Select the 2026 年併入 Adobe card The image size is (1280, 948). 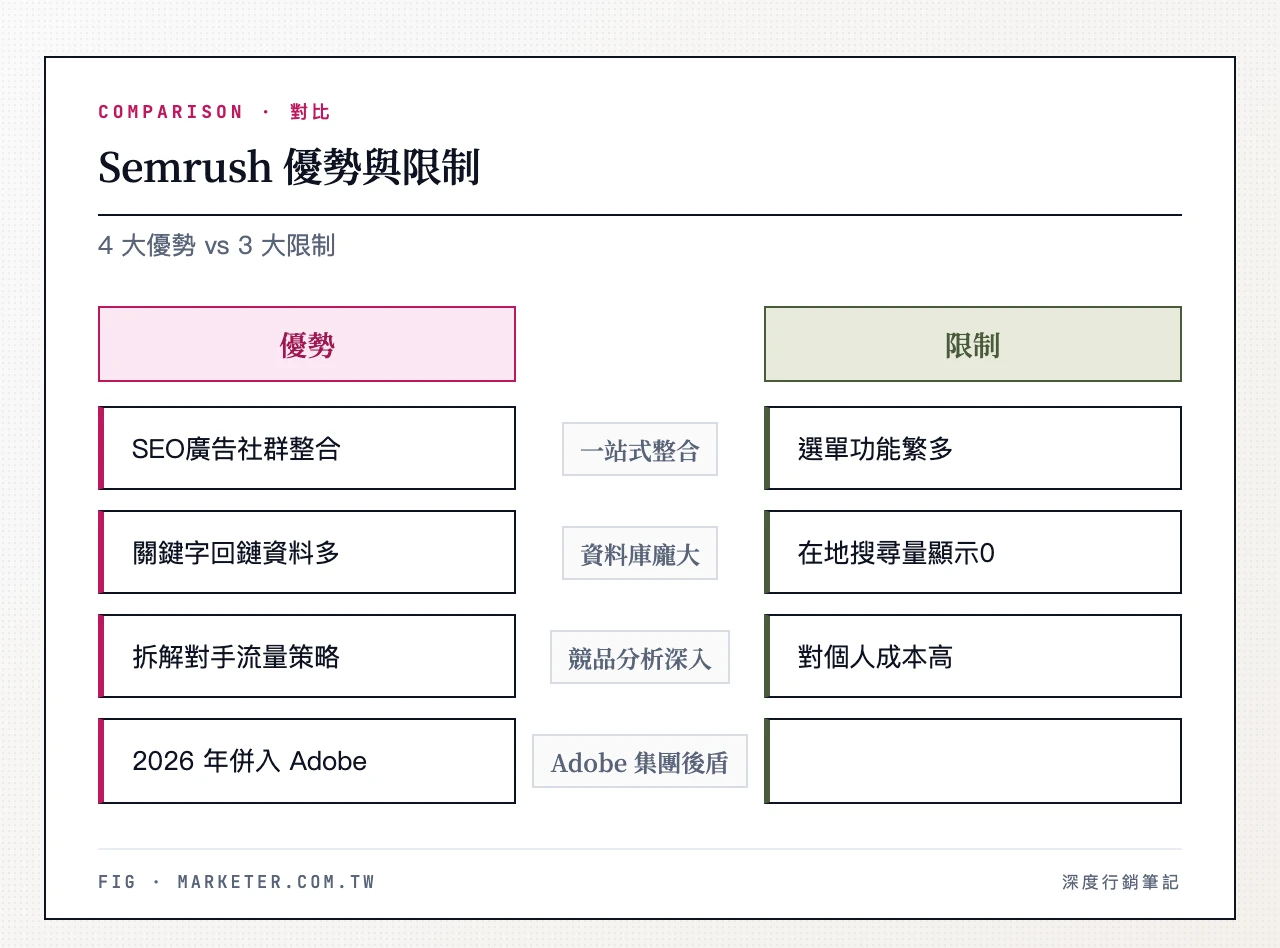[x=307, y=761]
